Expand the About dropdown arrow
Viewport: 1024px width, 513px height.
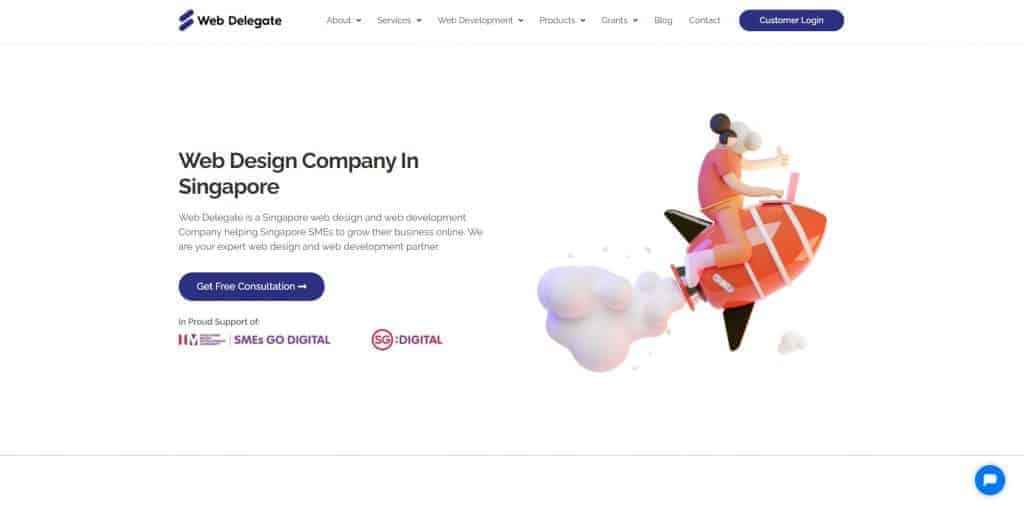coord(359,21)
